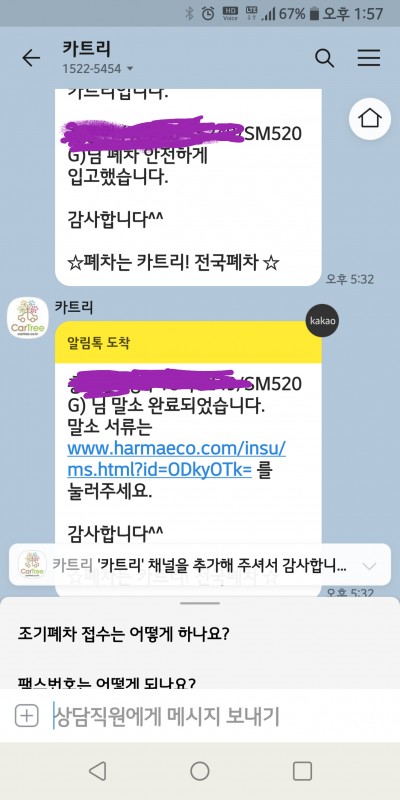
Task: Expand the 카트리 channel notice chevron
Action: coord(369,566)
